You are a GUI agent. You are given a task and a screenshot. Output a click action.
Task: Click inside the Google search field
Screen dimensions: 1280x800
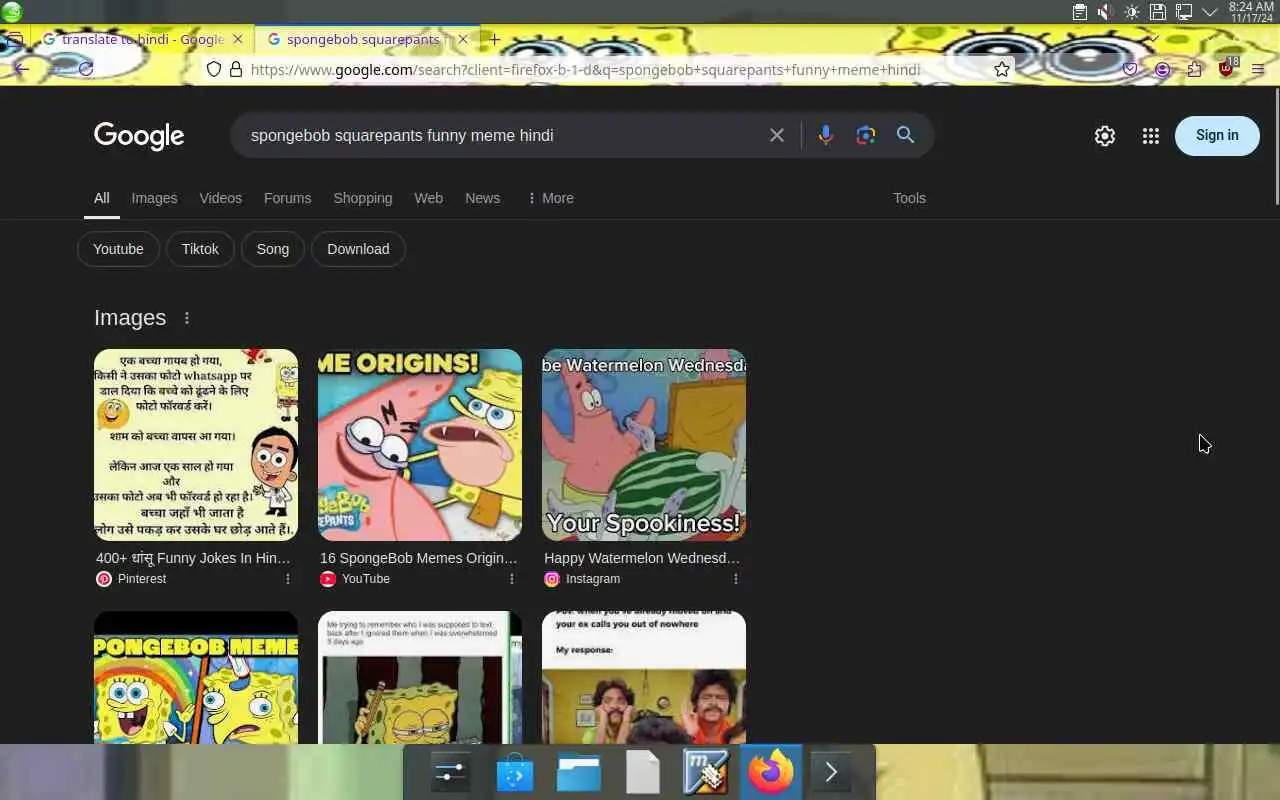tap(500, 135)
